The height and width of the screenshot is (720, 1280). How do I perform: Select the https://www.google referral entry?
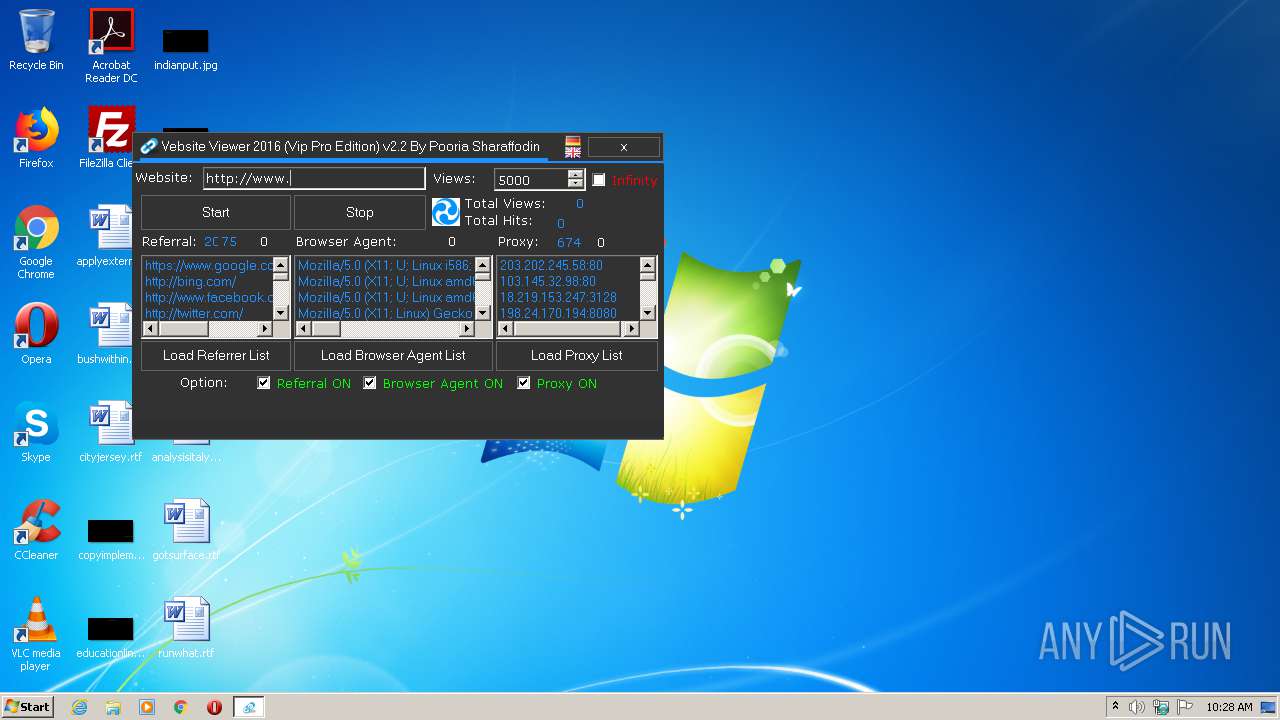pos(208,266)
